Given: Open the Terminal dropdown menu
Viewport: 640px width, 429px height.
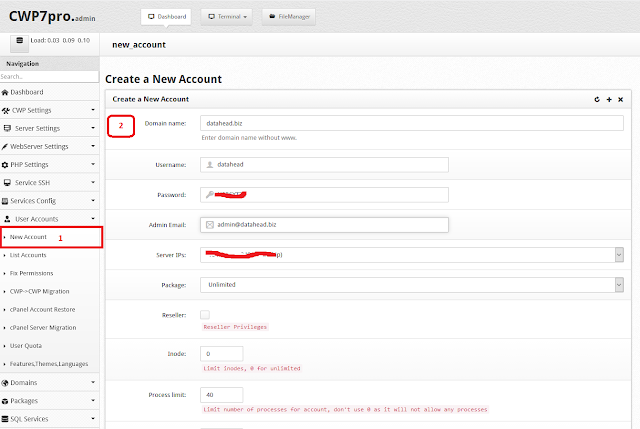Looking at the screenshot, I should point(227,17).
